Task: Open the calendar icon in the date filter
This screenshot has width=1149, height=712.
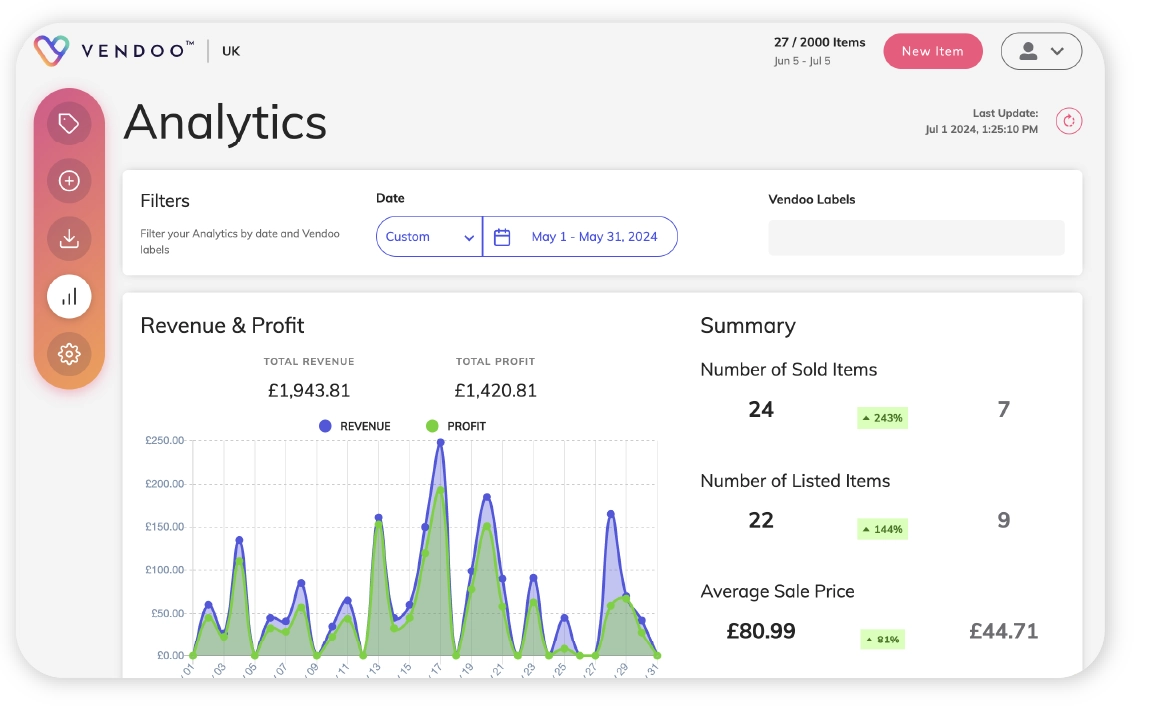Action: click(502, 236)
